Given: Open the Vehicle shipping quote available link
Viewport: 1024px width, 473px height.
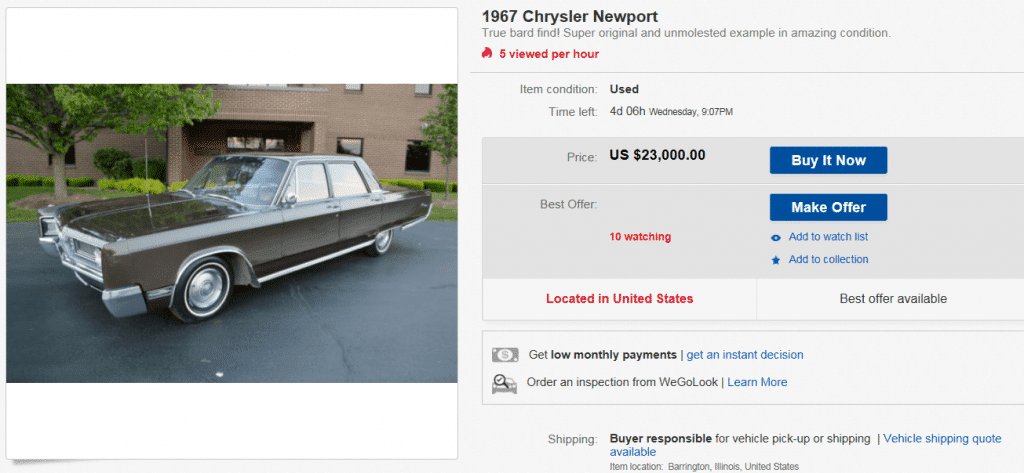Looking at the screenshot, I should coord(941,438).
